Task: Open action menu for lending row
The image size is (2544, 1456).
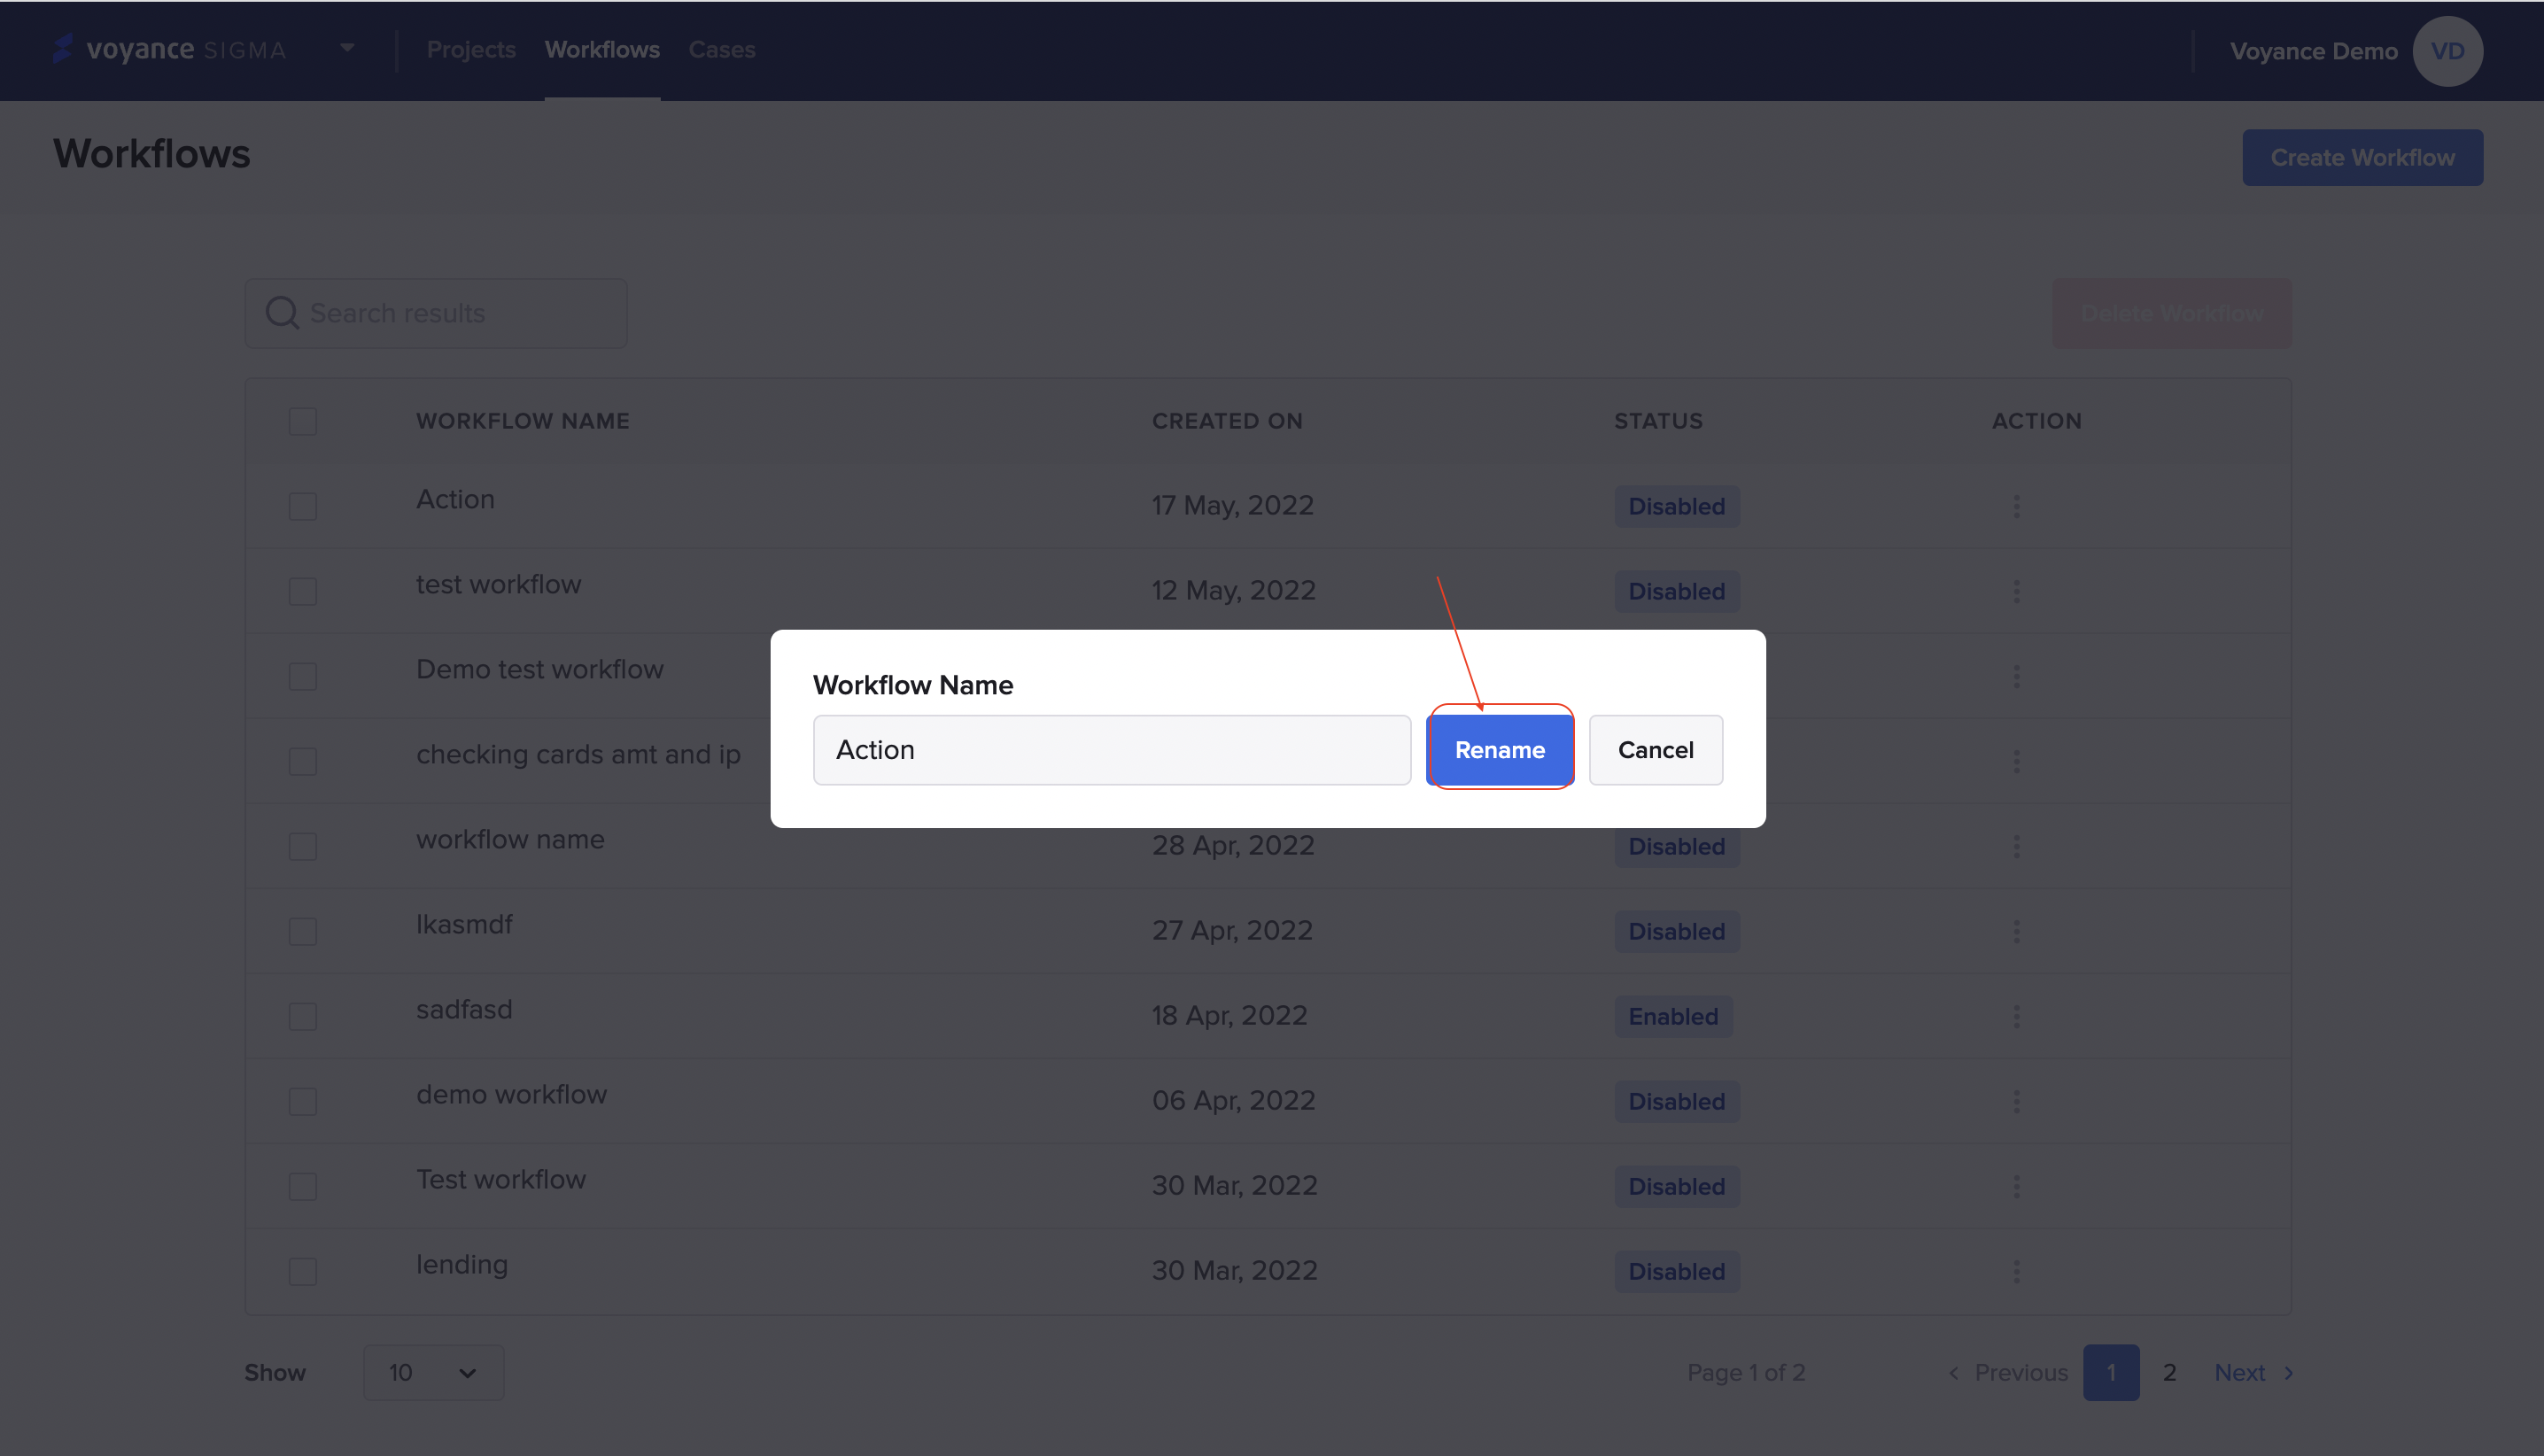Action: click(2016, 1271)
